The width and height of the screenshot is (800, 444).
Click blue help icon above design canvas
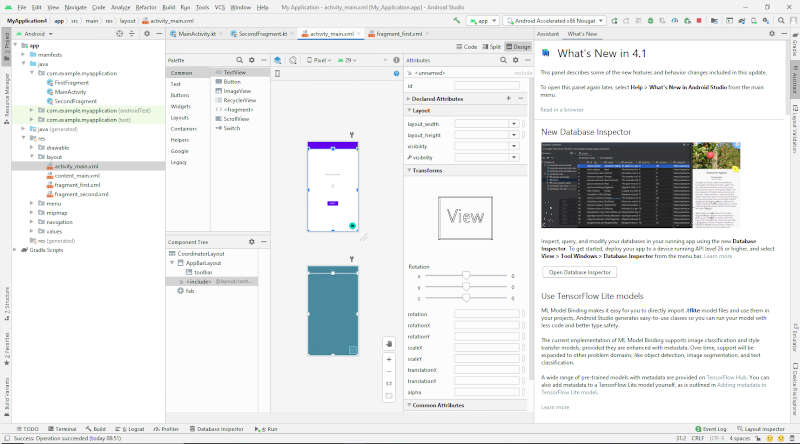396,73
